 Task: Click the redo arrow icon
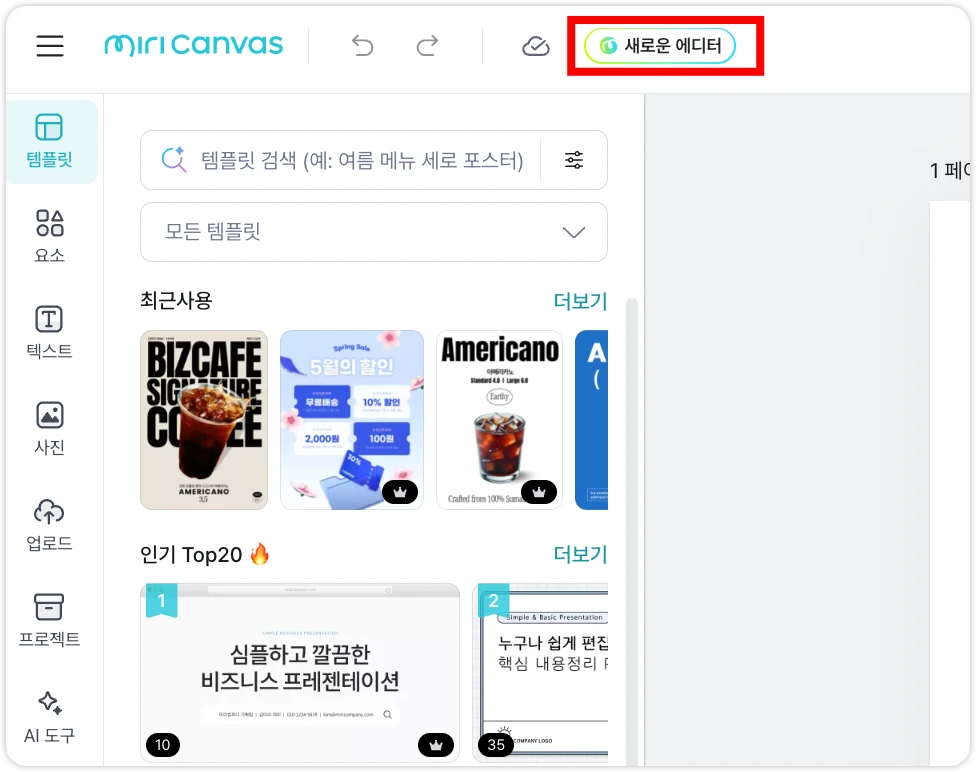[427, 46]
